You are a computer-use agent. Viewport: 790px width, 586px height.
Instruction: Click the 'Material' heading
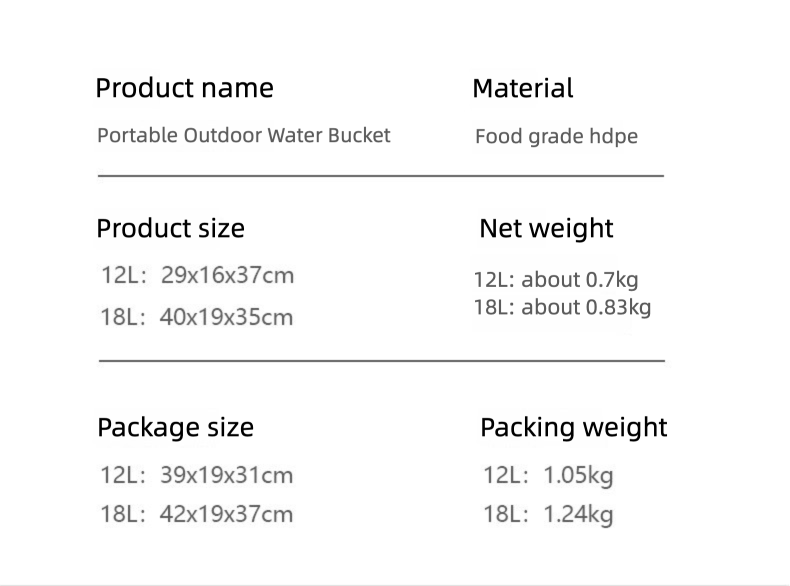click(x=522, y=88)
